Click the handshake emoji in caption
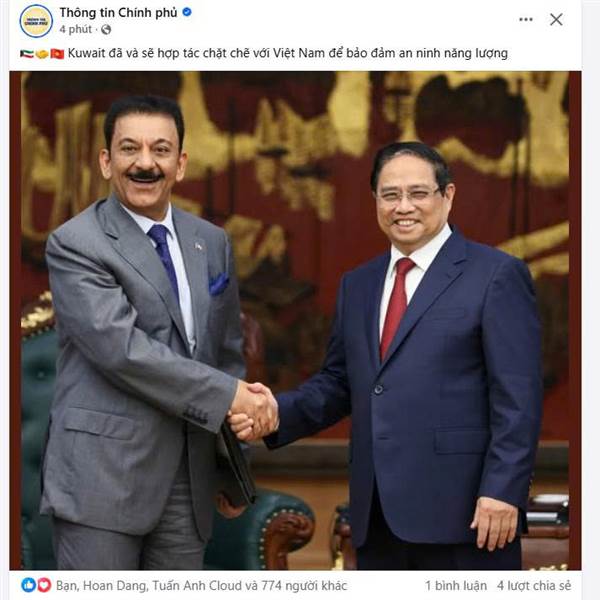 click(42, 54)
